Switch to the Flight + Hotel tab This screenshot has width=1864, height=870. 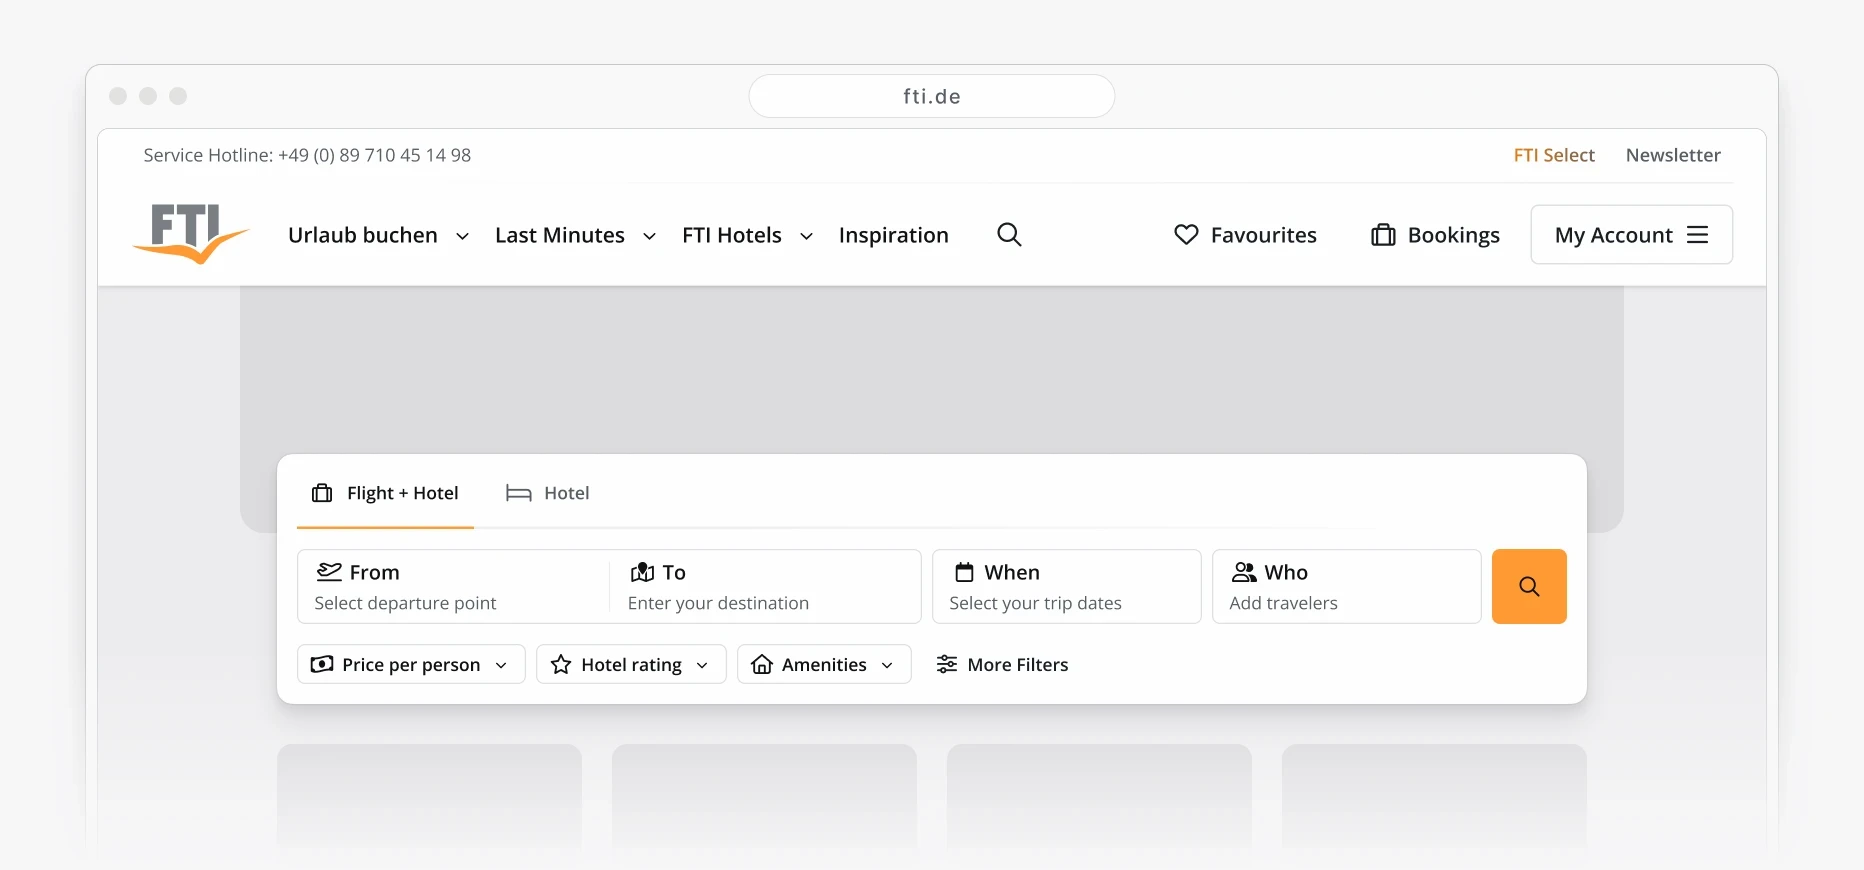point(385,493)
